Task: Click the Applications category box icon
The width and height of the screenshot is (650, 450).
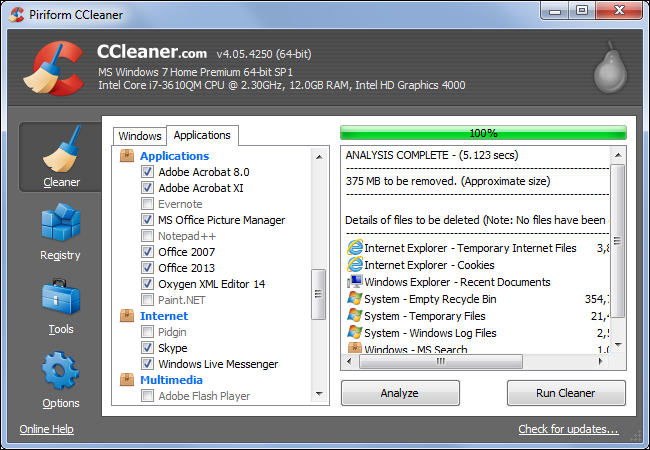Action: tap(127, 156)
